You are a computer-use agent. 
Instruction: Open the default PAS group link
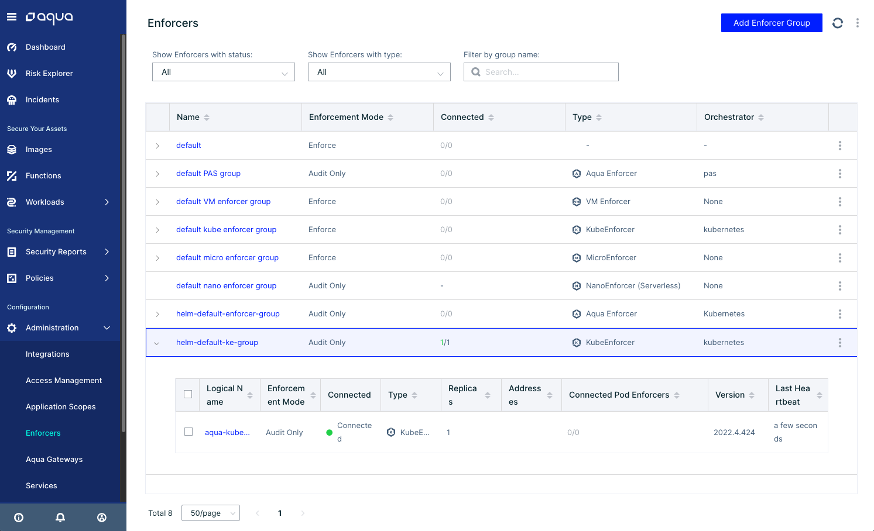click(x=208, y=173)
